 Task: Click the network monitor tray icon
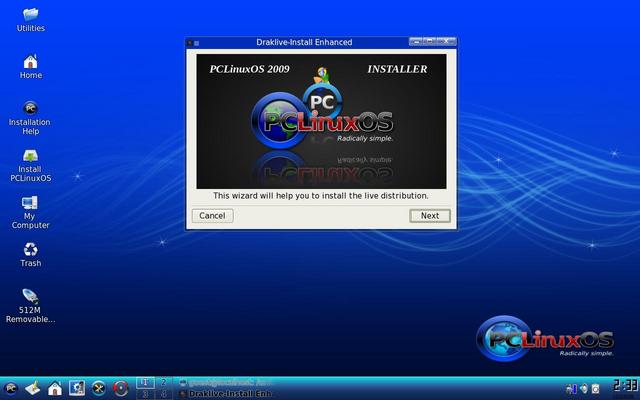pyautogui.click(x=571, y=389)
